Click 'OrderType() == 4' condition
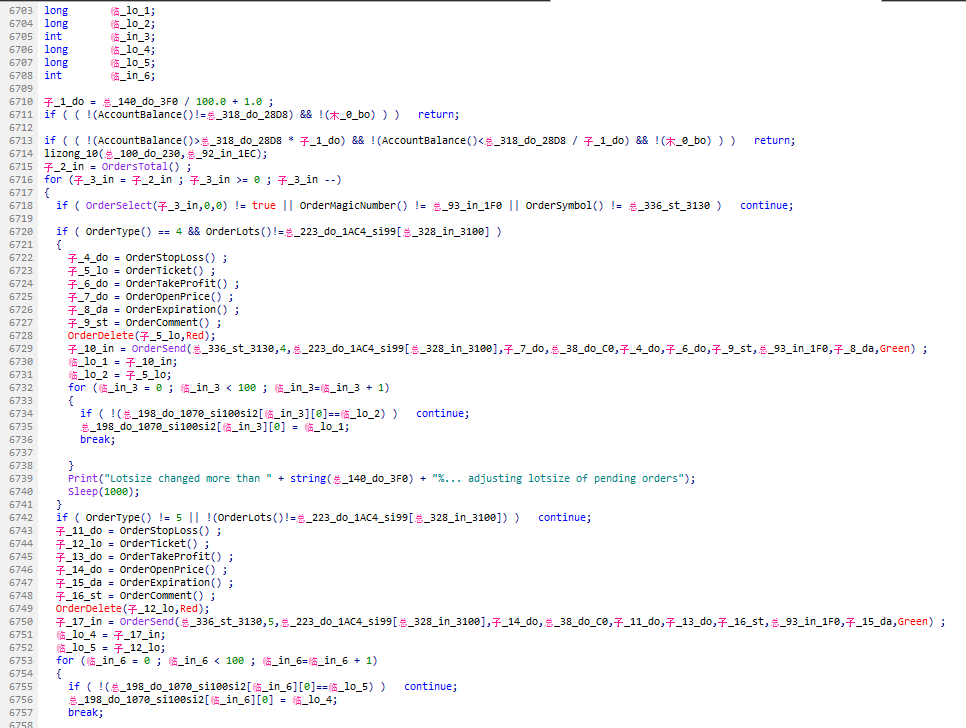This screenshot has height=728, width=966. tap(134, 232)
